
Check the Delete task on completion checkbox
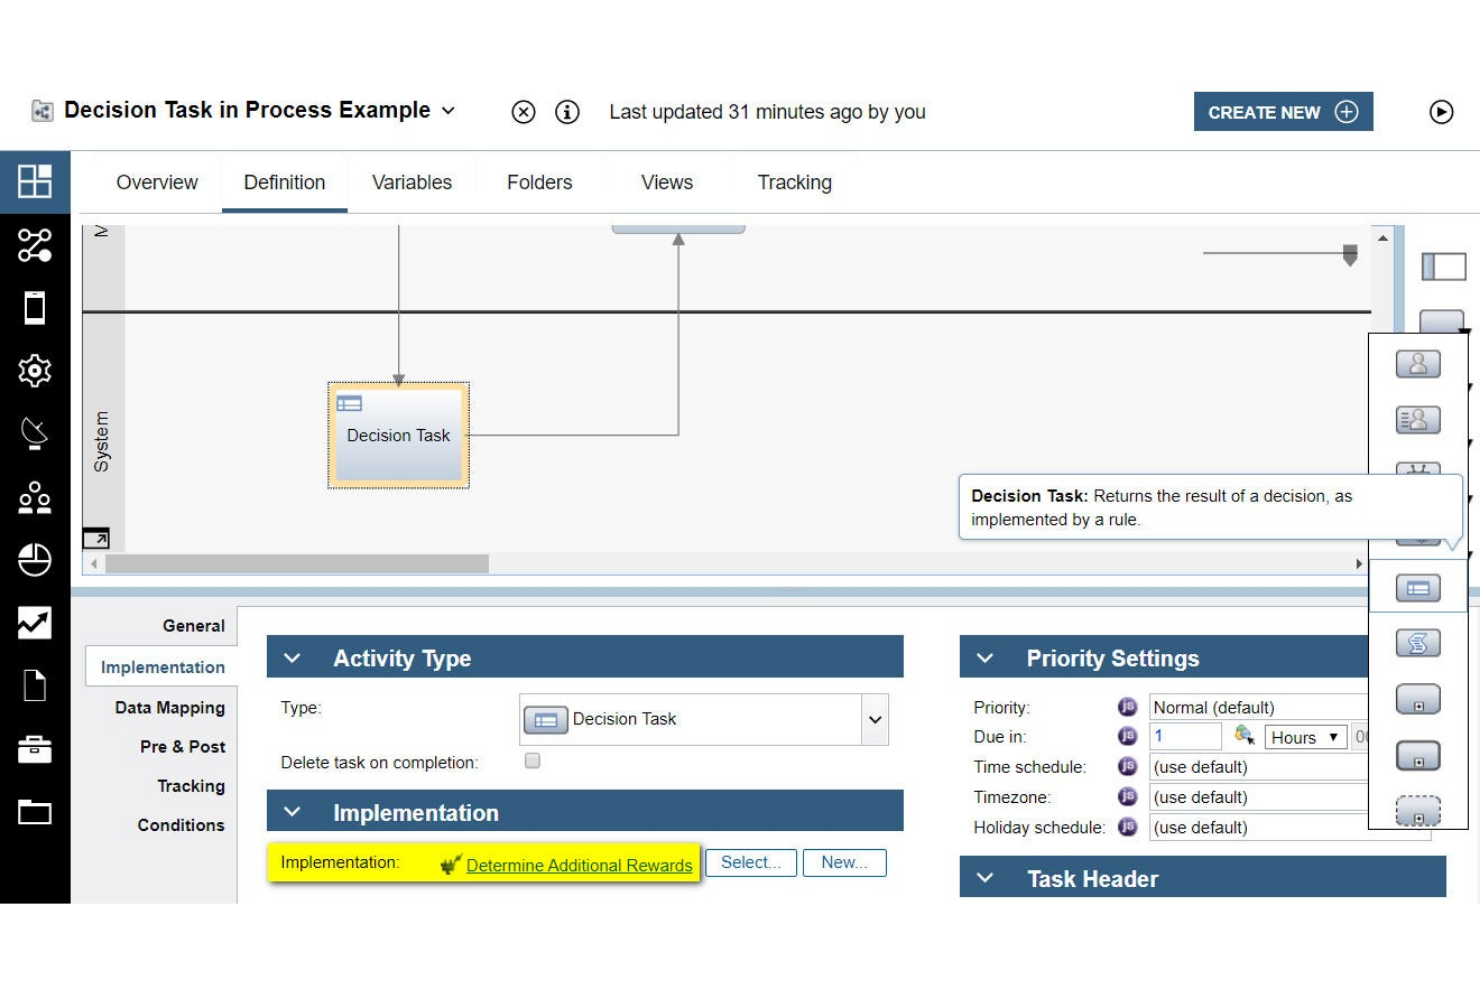click(x=533, y=761)
